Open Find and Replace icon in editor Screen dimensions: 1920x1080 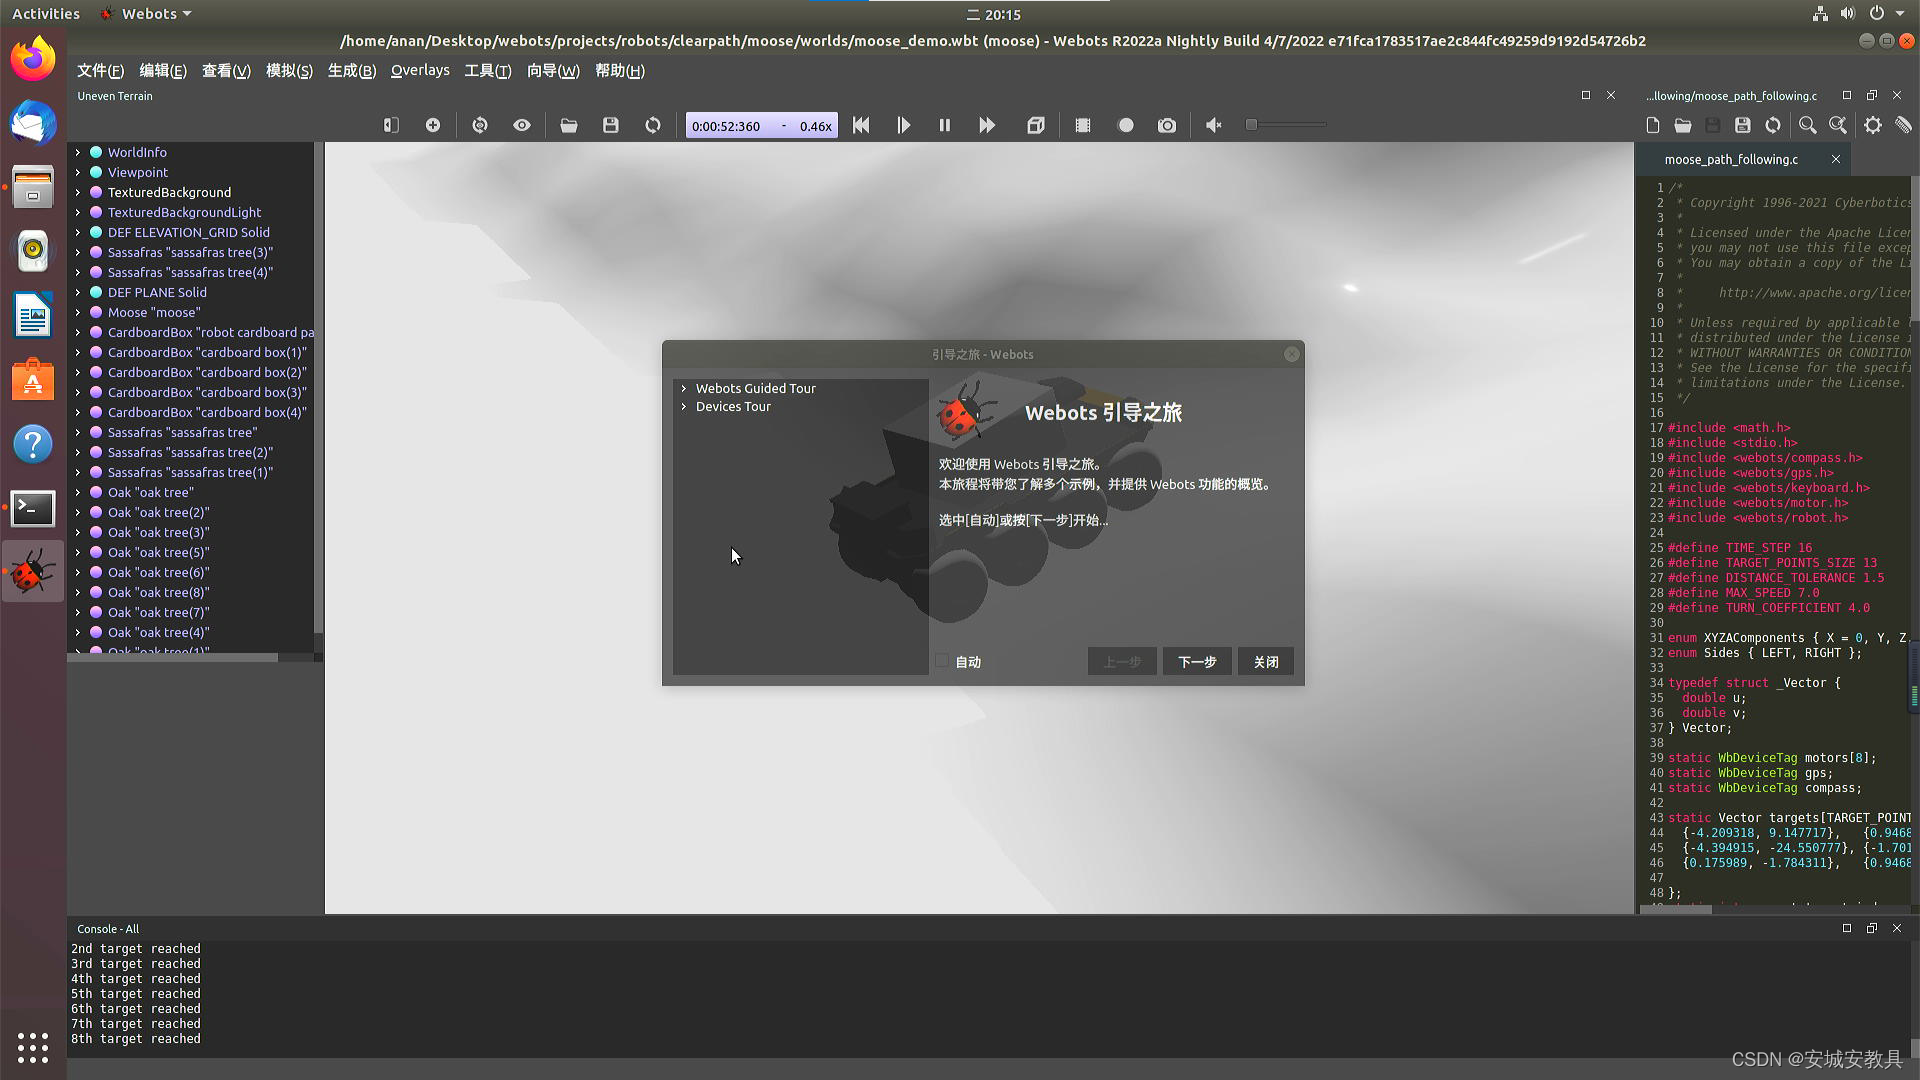[1838, 125]
